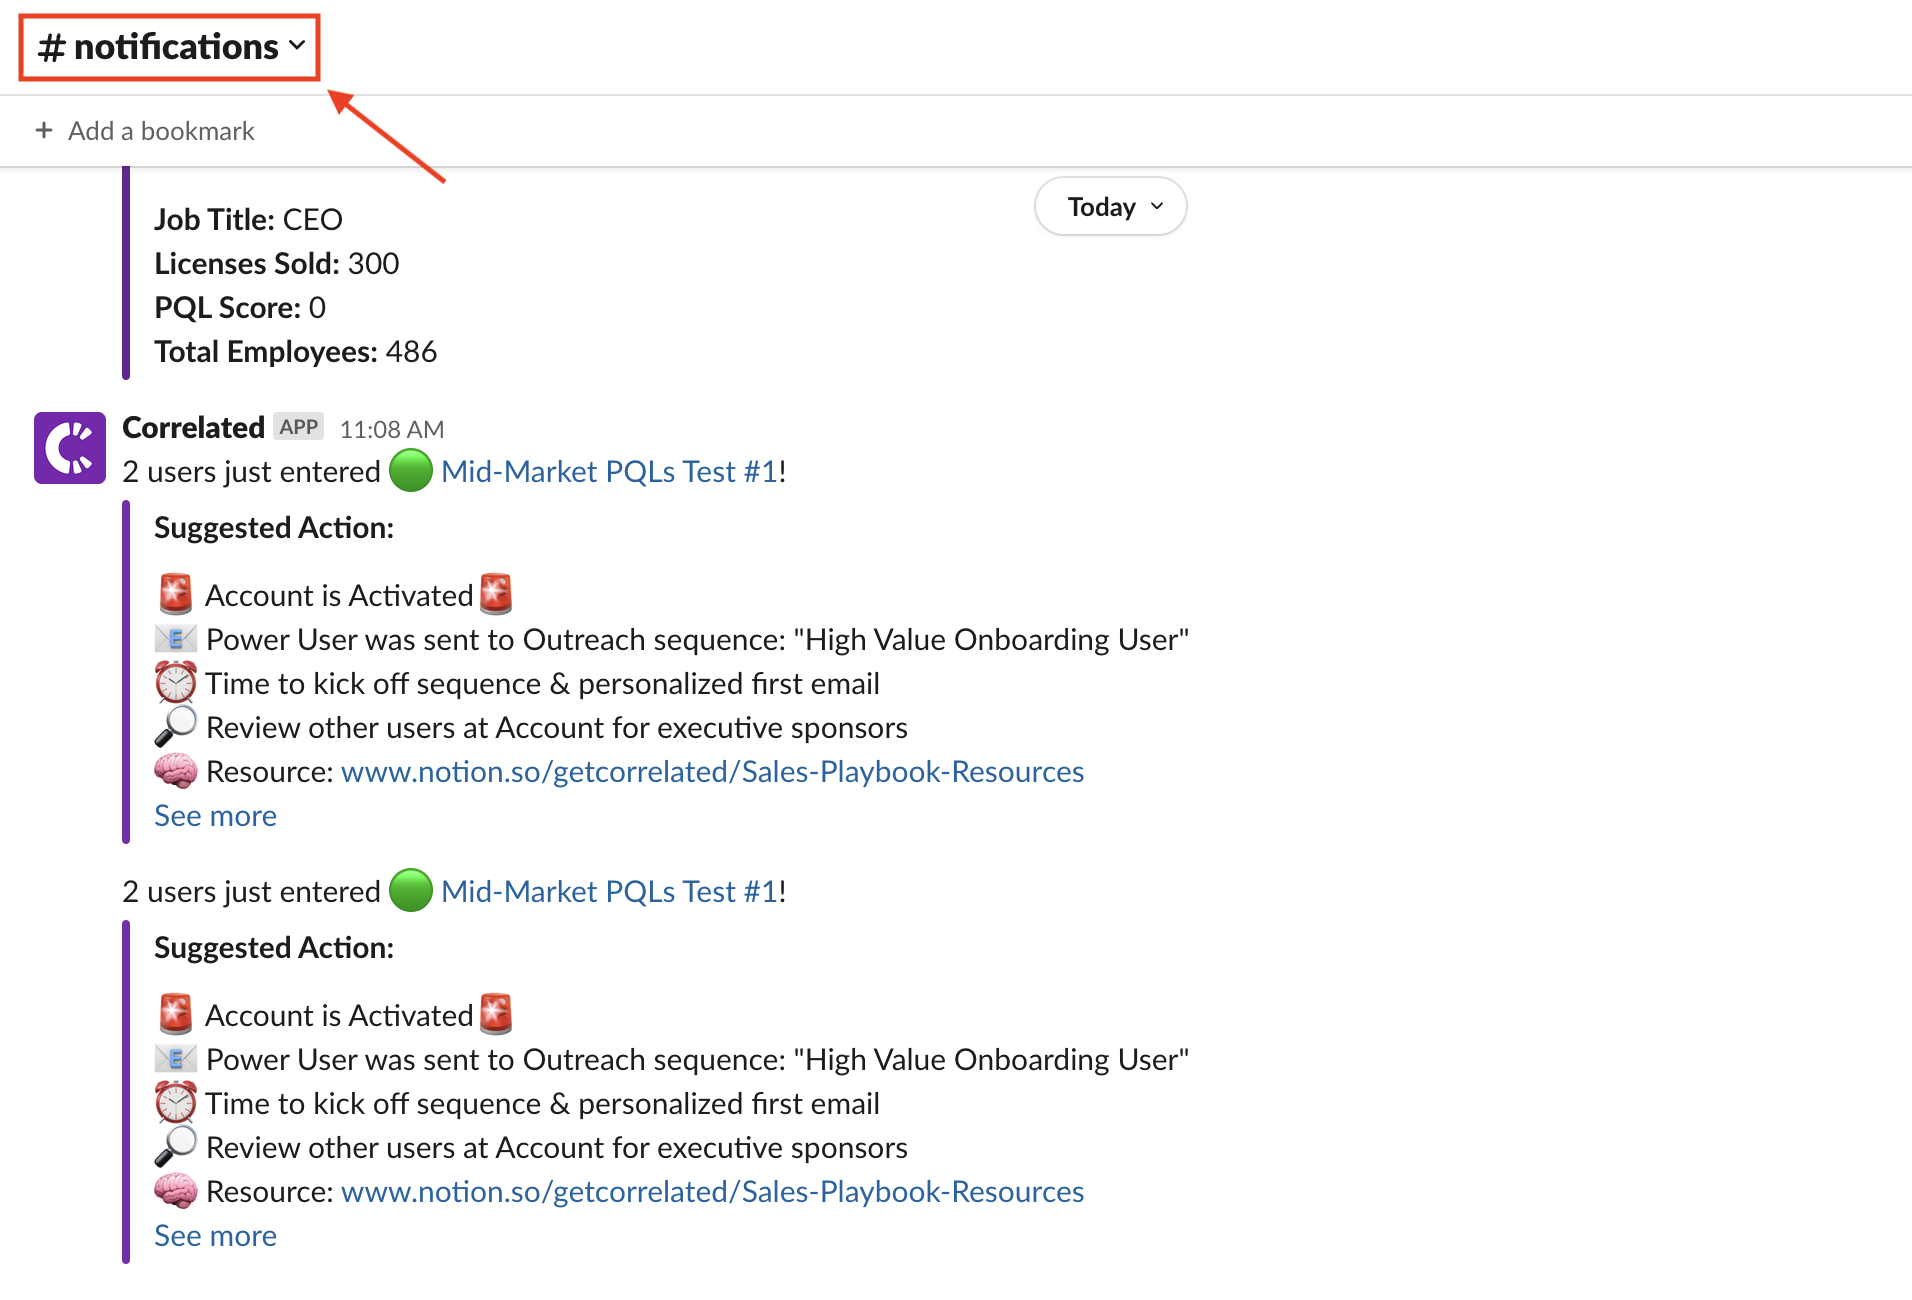Click the siren emoji before second Account is Activated
The height and width of the screenshot is (1300, 1912).
click(175, 1014)
